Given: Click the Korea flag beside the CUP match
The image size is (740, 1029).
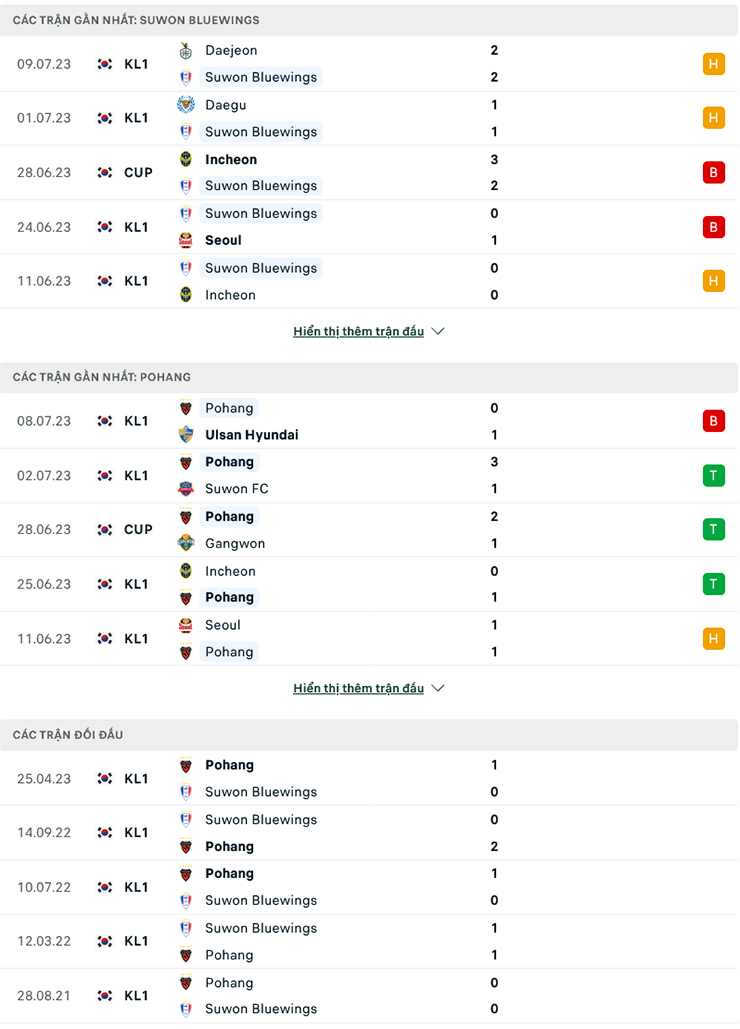Looking at the screenshot, I should (x=104, y=171).
